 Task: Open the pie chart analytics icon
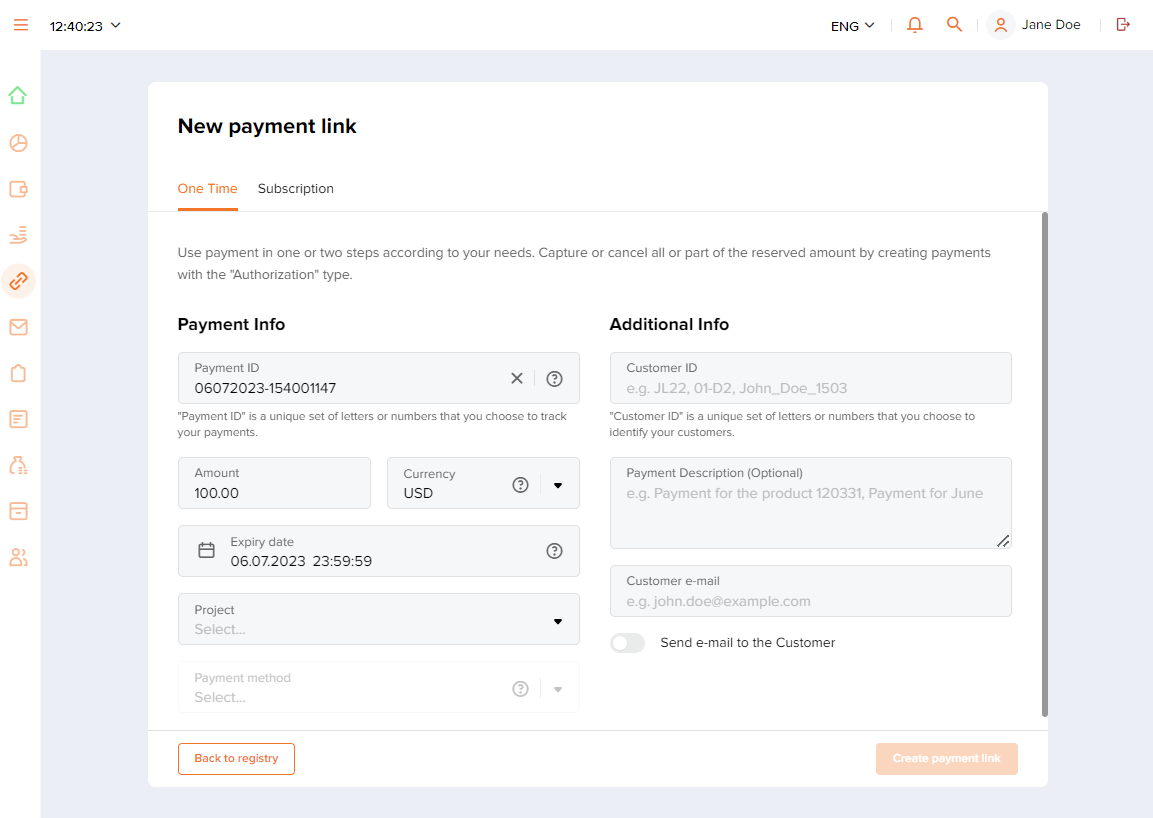18,143
